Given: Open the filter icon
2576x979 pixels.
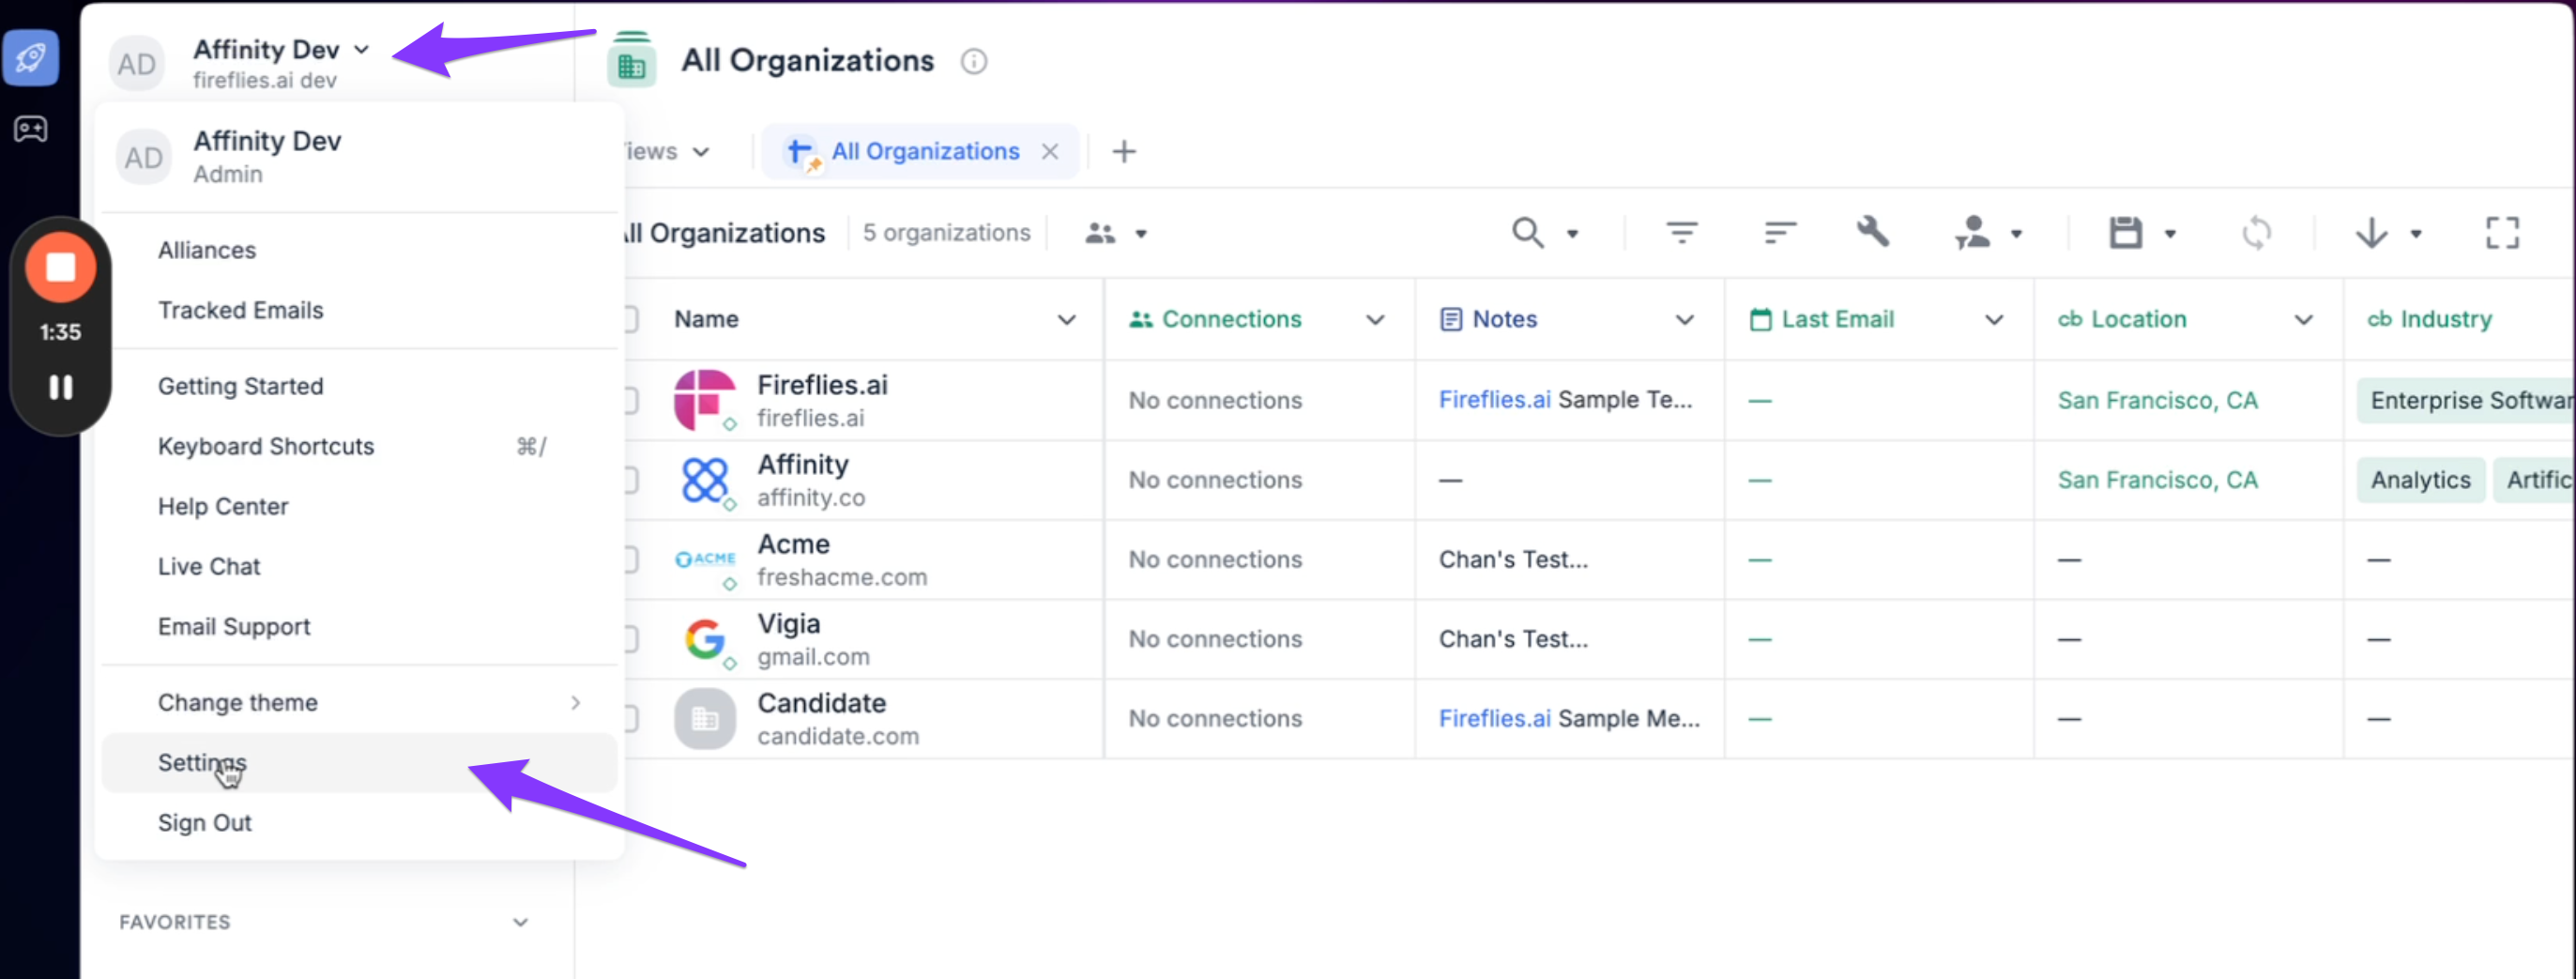Looking at the screenshot, I should point(1682,233).
